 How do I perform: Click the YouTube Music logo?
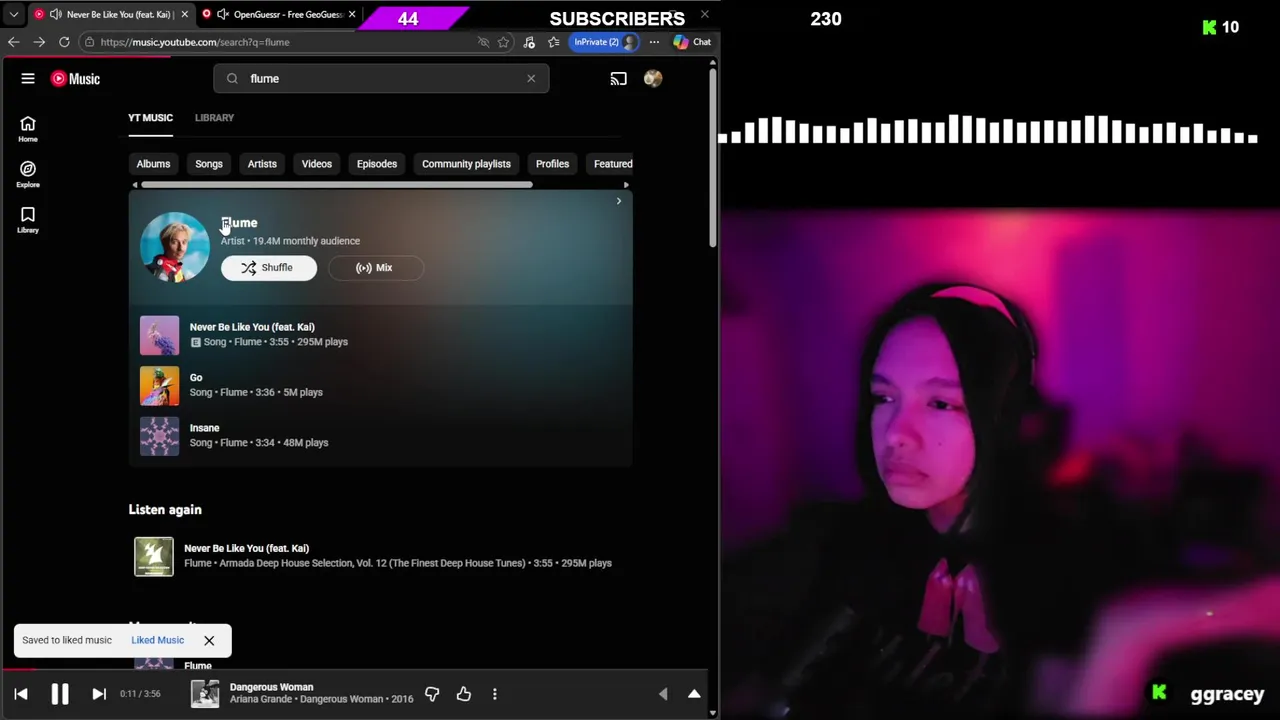[x=75, y=79]
